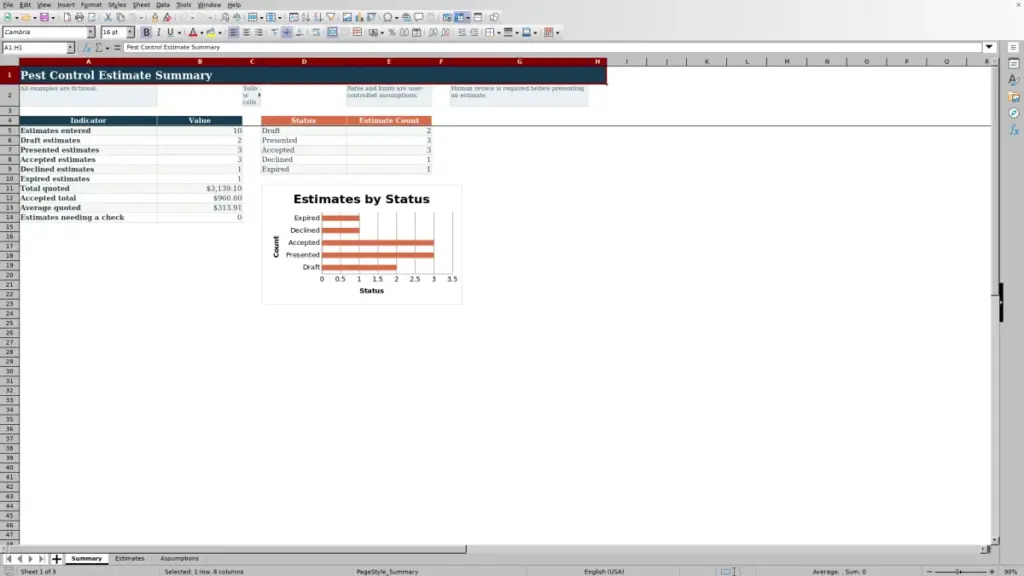The width and height of the screenshot is (1024, 576).
Task: Click the Clear Direct Formatting icon
Action: (x=167, y=17)
